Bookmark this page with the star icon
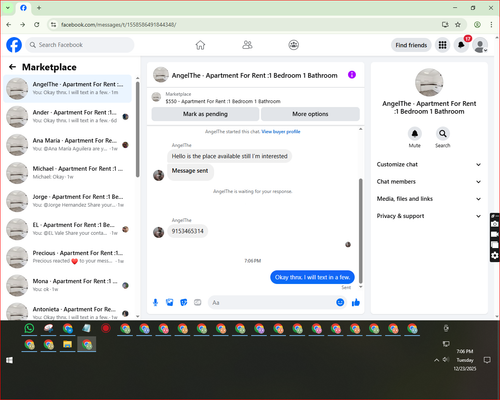500x400 pixels. tap(458, 25)
